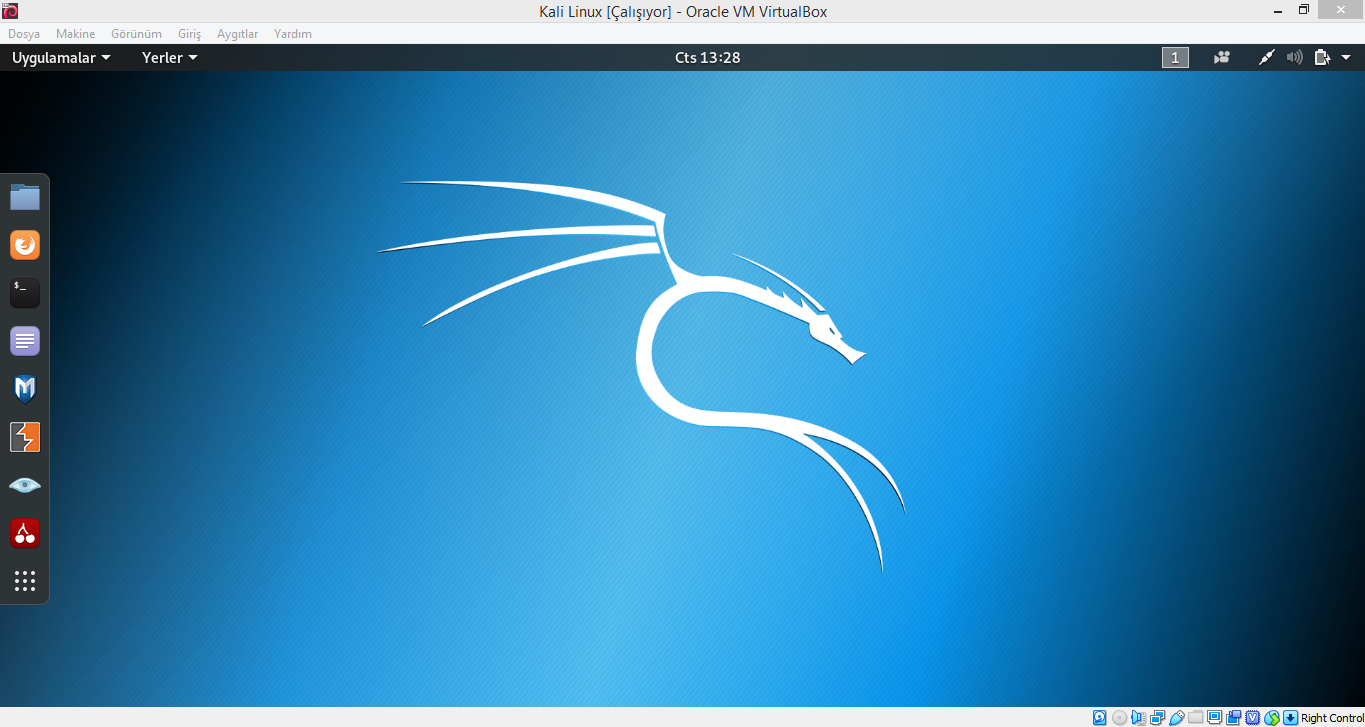Expand the Uygulamalar applications menu
Screen dimensions: 1365x727
click(61, 58)
